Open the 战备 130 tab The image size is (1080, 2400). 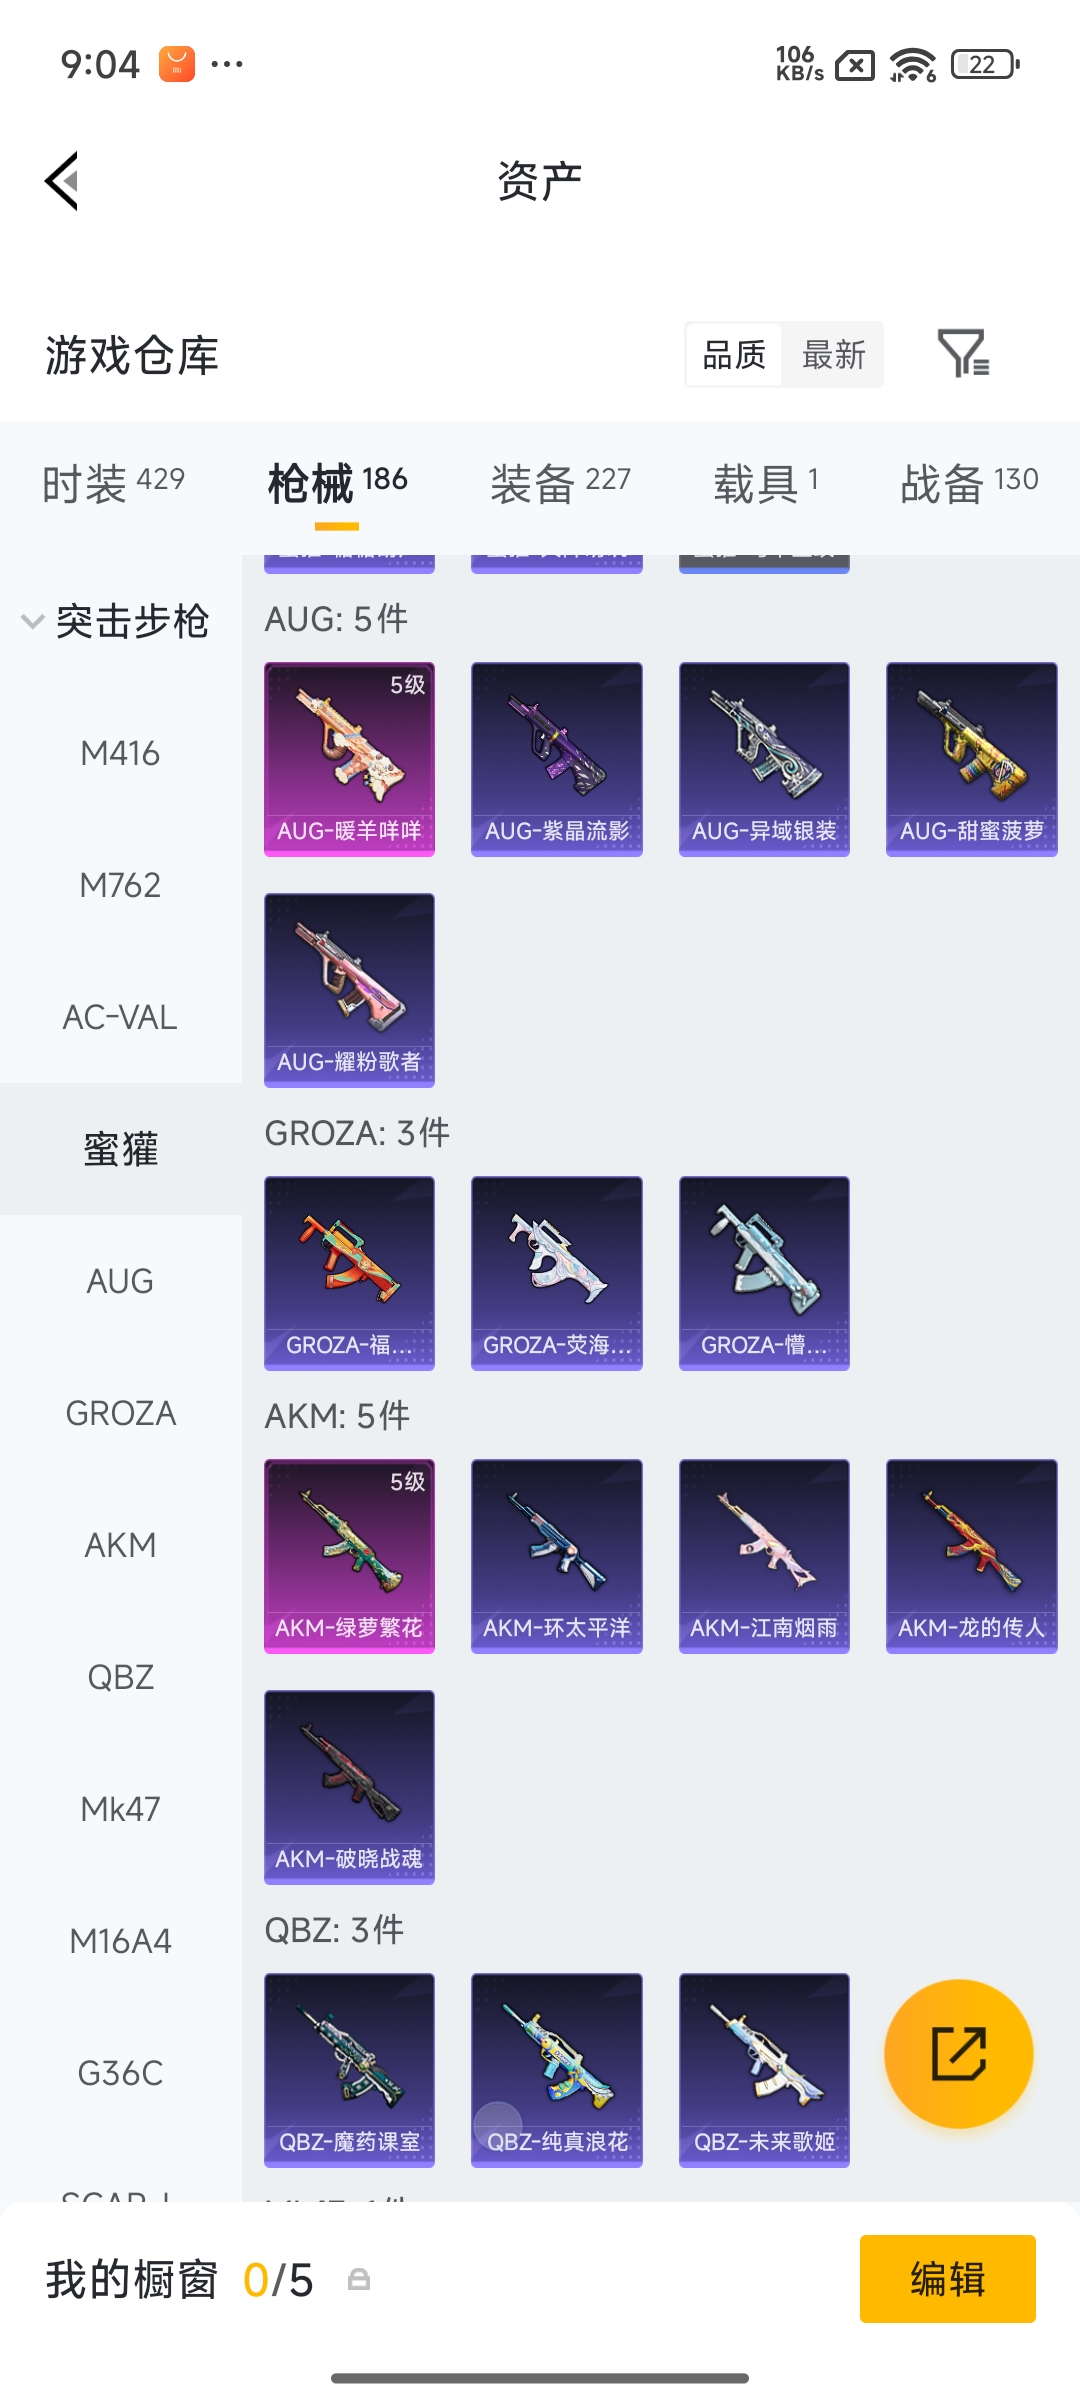(x=969, y=483)
